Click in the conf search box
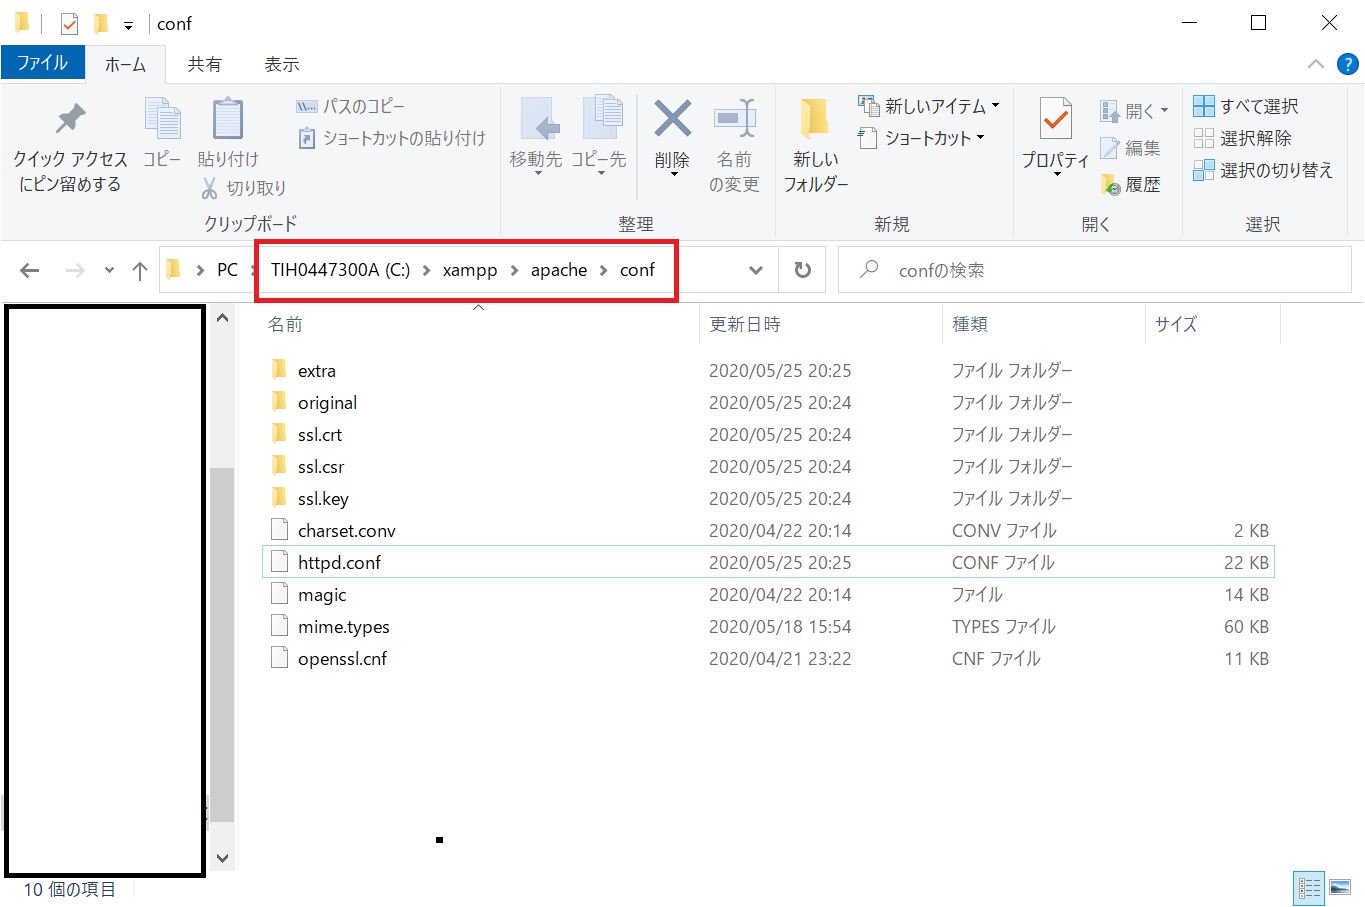Viewport: 1365px width, 907px height. point(1095,270)
